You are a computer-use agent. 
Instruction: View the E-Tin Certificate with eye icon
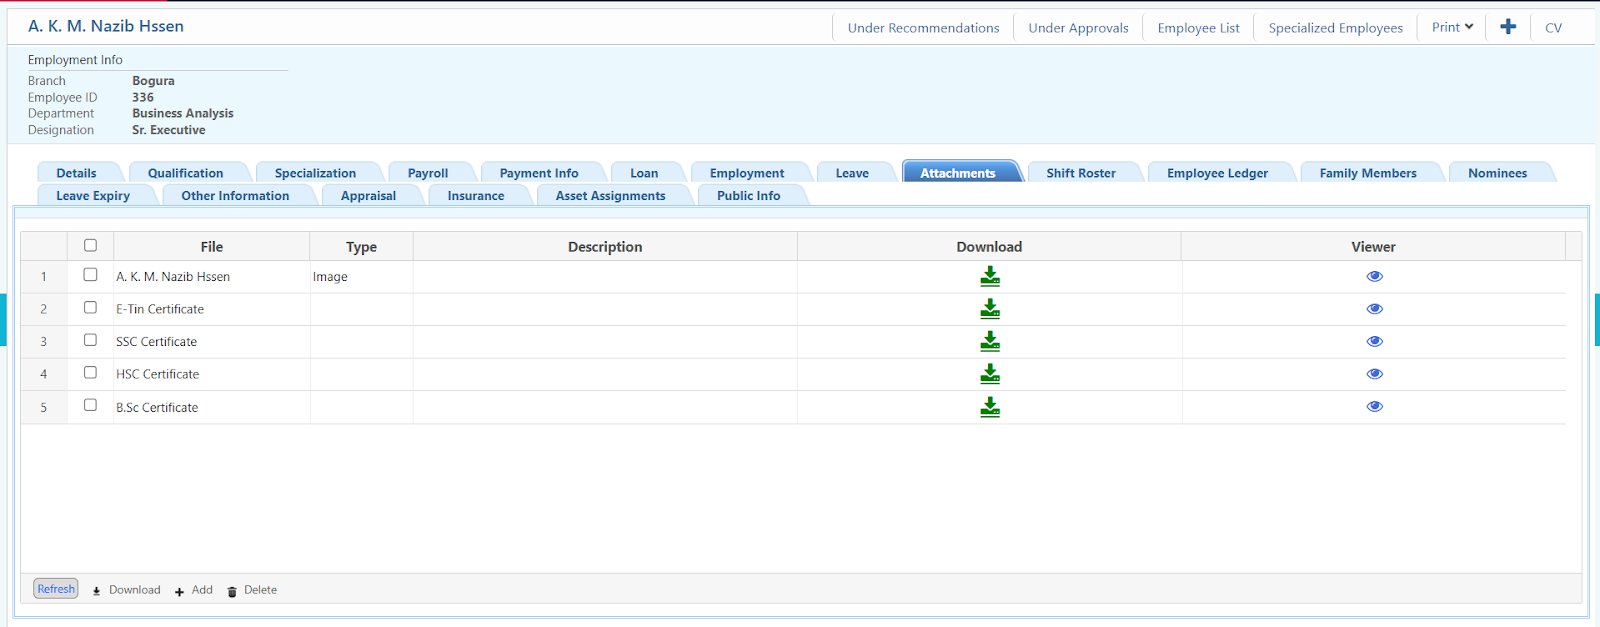1374,309
